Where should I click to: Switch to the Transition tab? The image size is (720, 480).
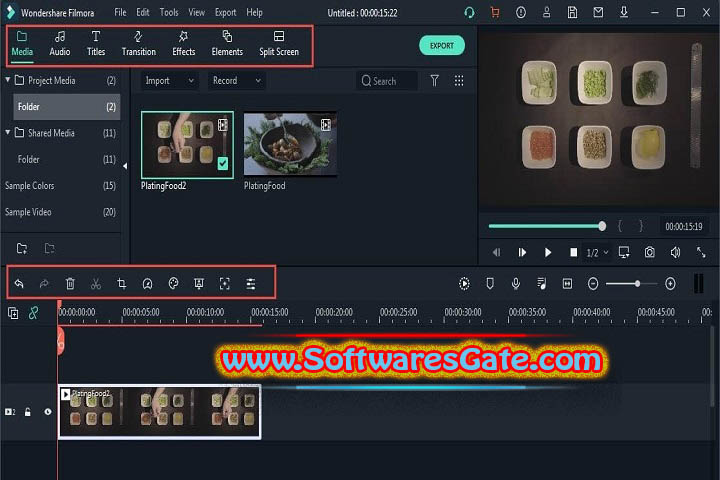pos(139,44)
